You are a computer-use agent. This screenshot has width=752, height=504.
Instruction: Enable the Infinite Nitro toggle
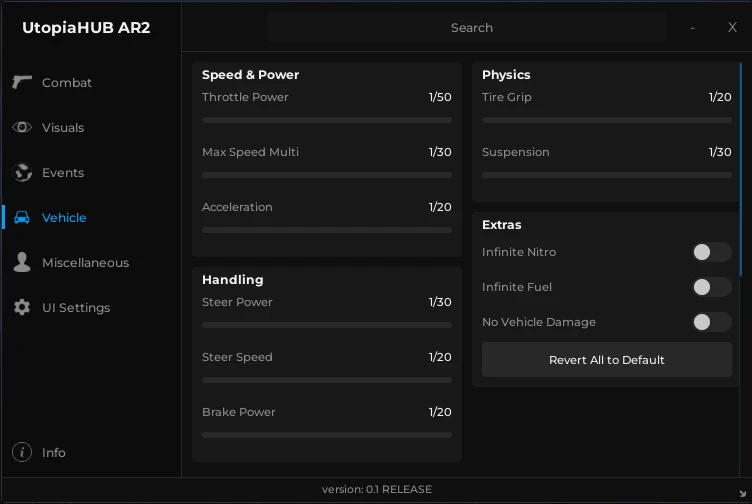pos(712,252)
